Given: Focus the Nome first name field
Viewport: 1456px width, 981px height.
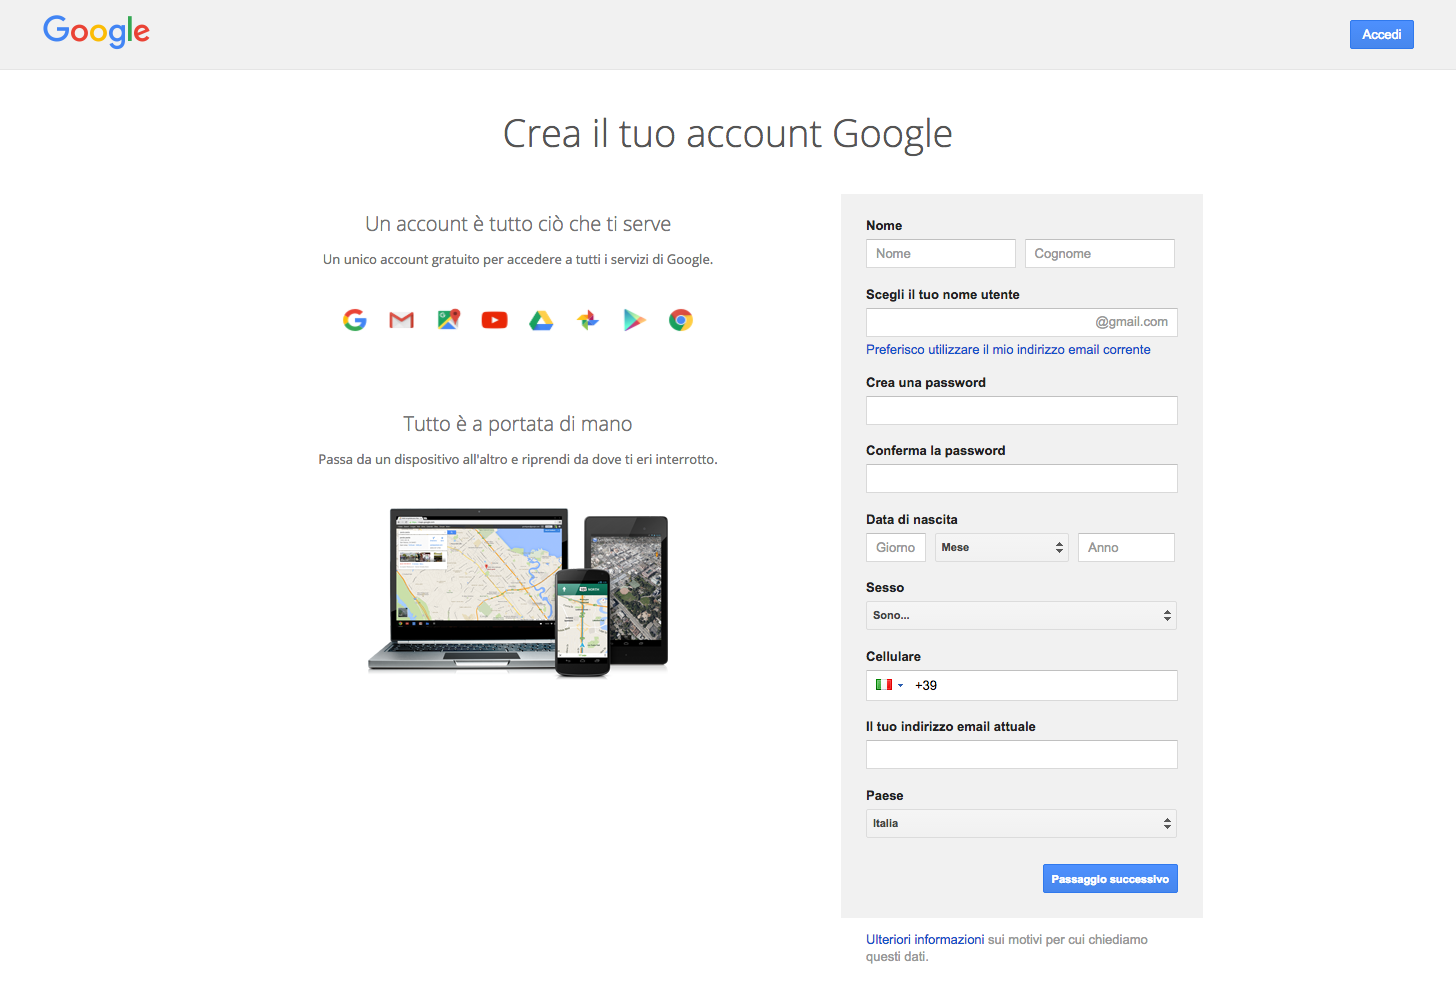Looking at the screenshot, I should tap(941, 253).
